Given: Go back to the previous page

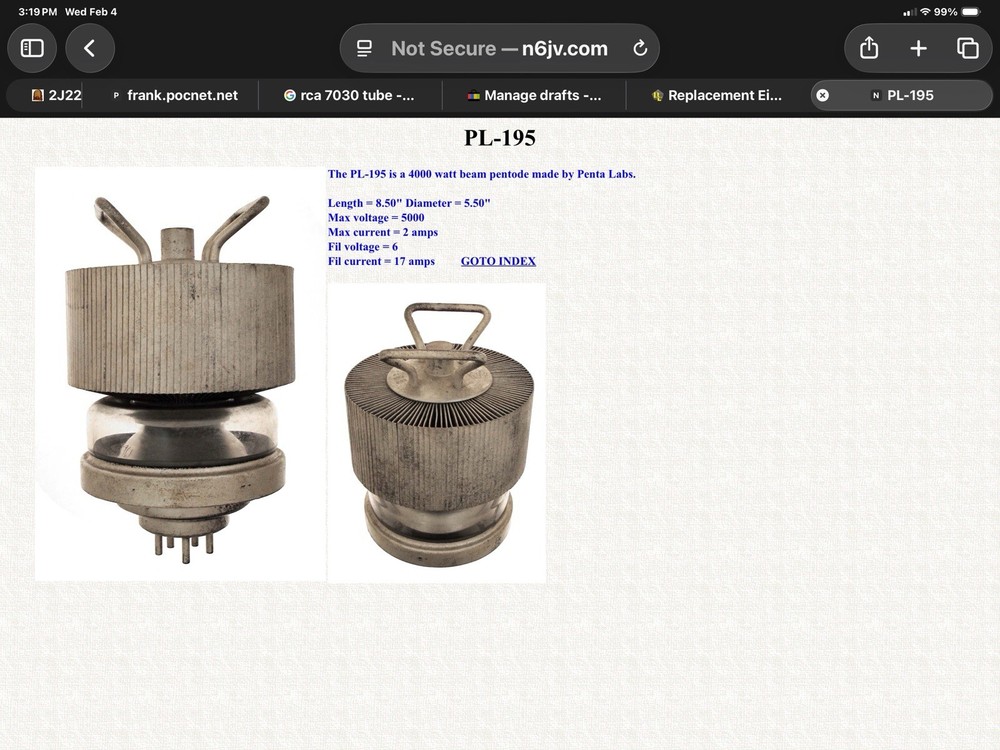Looking at the screenshot, I should 89,48.
